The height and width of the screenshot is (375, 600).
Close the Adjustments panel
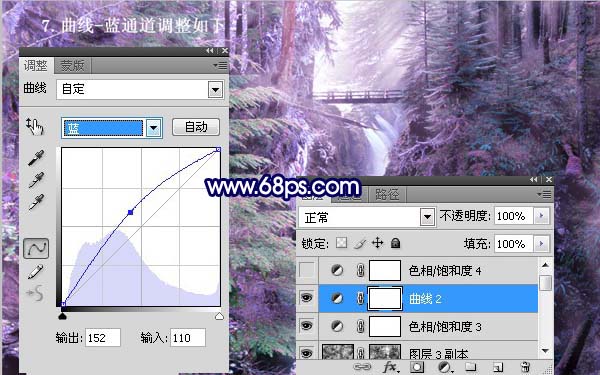(225, 51)
